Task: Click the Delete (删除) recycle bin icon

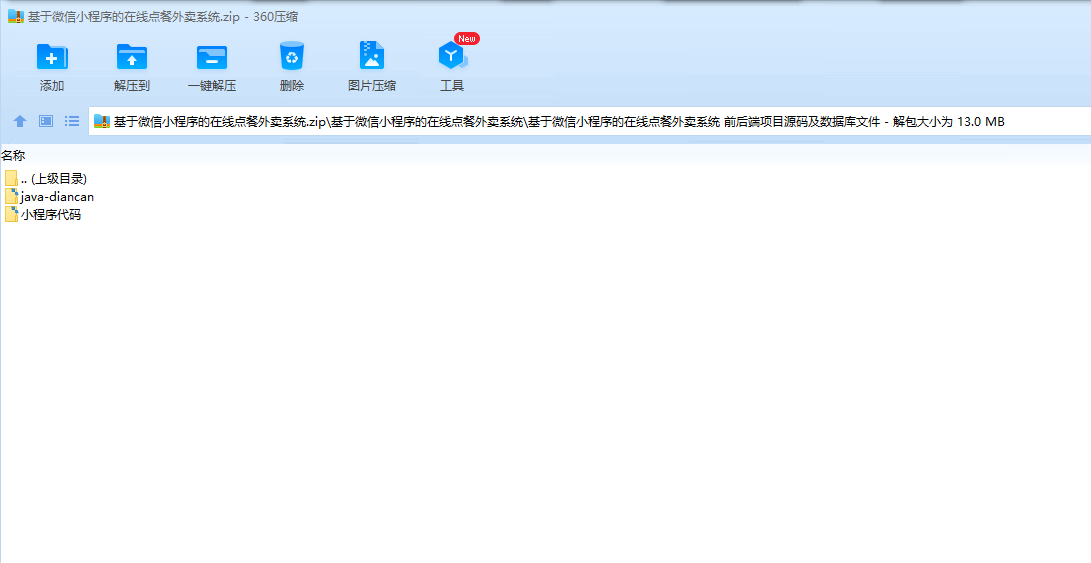Action: pyautogui.click(x=292, y=56)
